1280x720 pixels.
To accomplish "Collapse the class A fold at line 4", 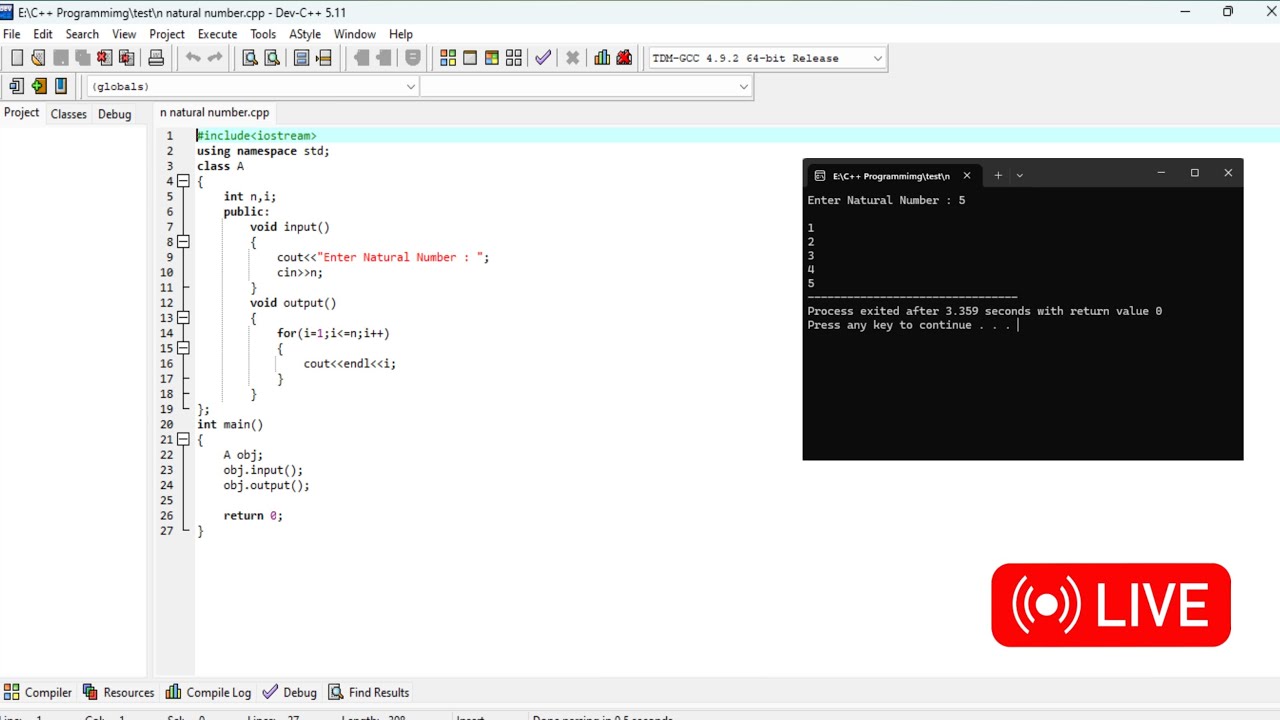I will 183,181.
